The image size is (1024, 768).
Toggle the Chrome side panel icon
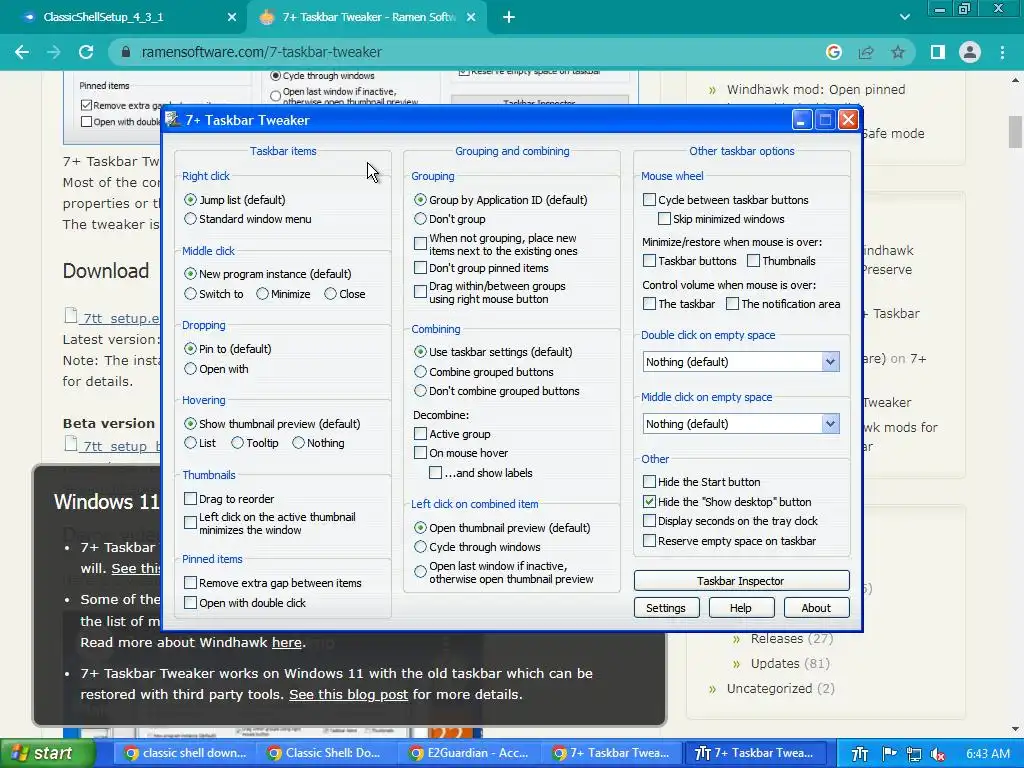[x=938, y=52]
